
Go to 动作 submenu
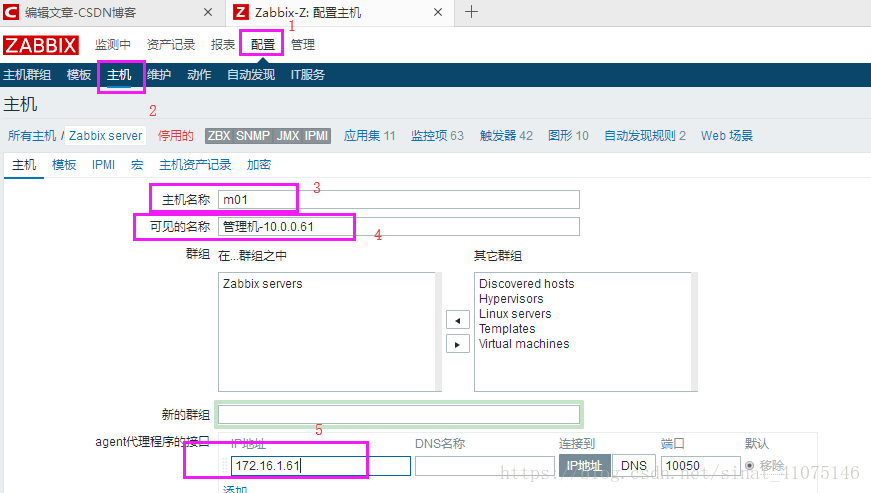pyautogui.click(x=199, y=74)
